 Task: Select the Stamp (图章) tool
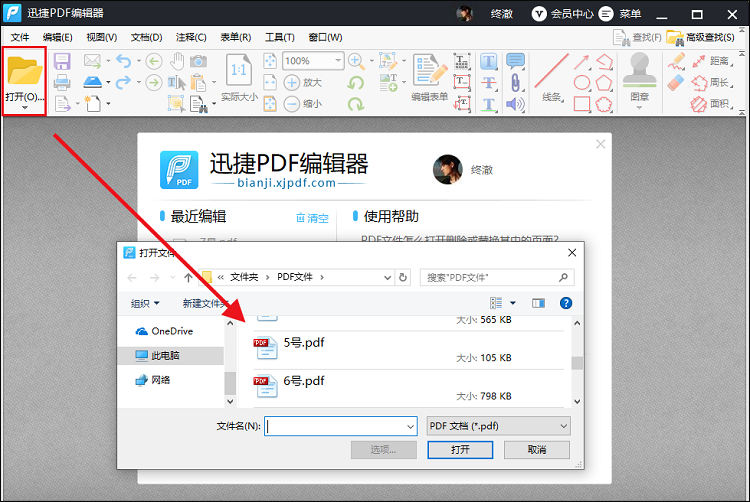point(640,76)
